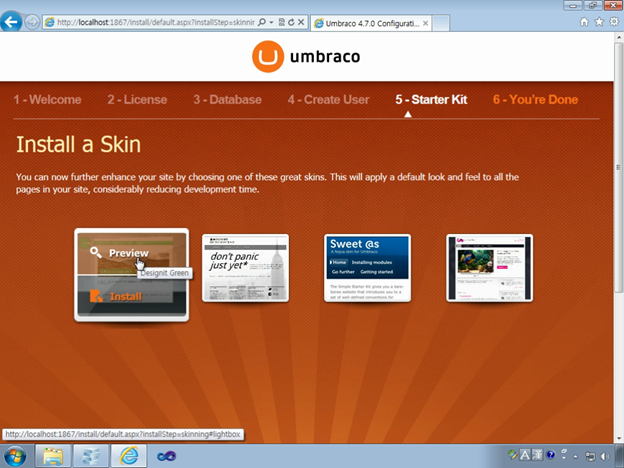Viewport: 624px width, 468px height.
Task: Expand the address bar autocomplete dropdown arrow
Action: coord(271,22)
